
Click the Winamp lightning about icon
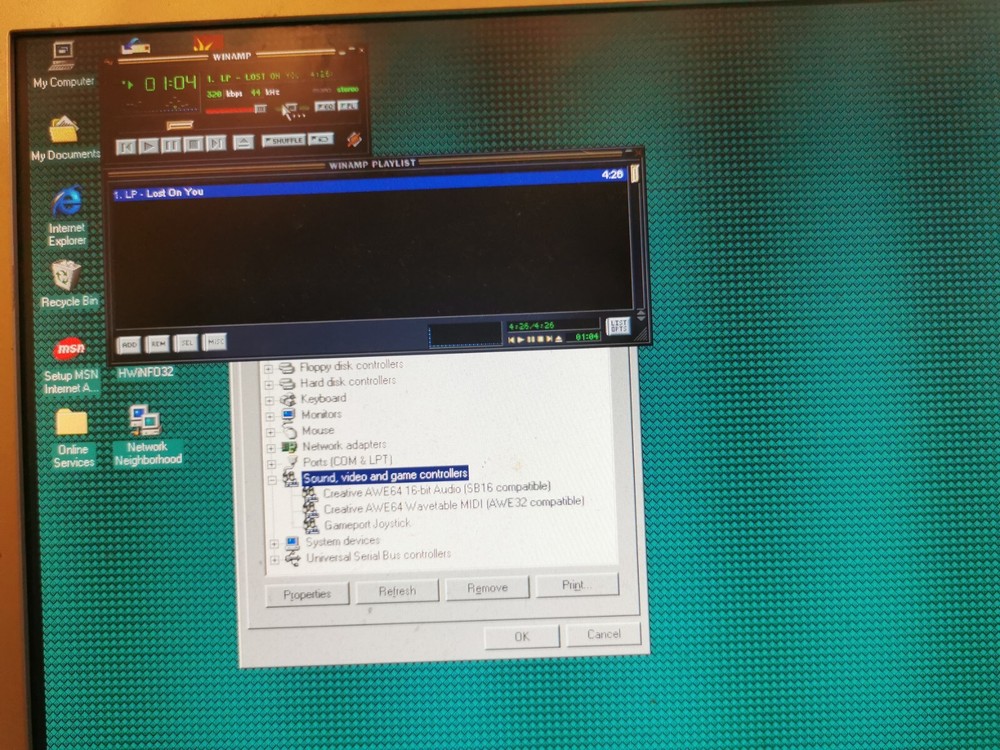[x=355, y=139]
